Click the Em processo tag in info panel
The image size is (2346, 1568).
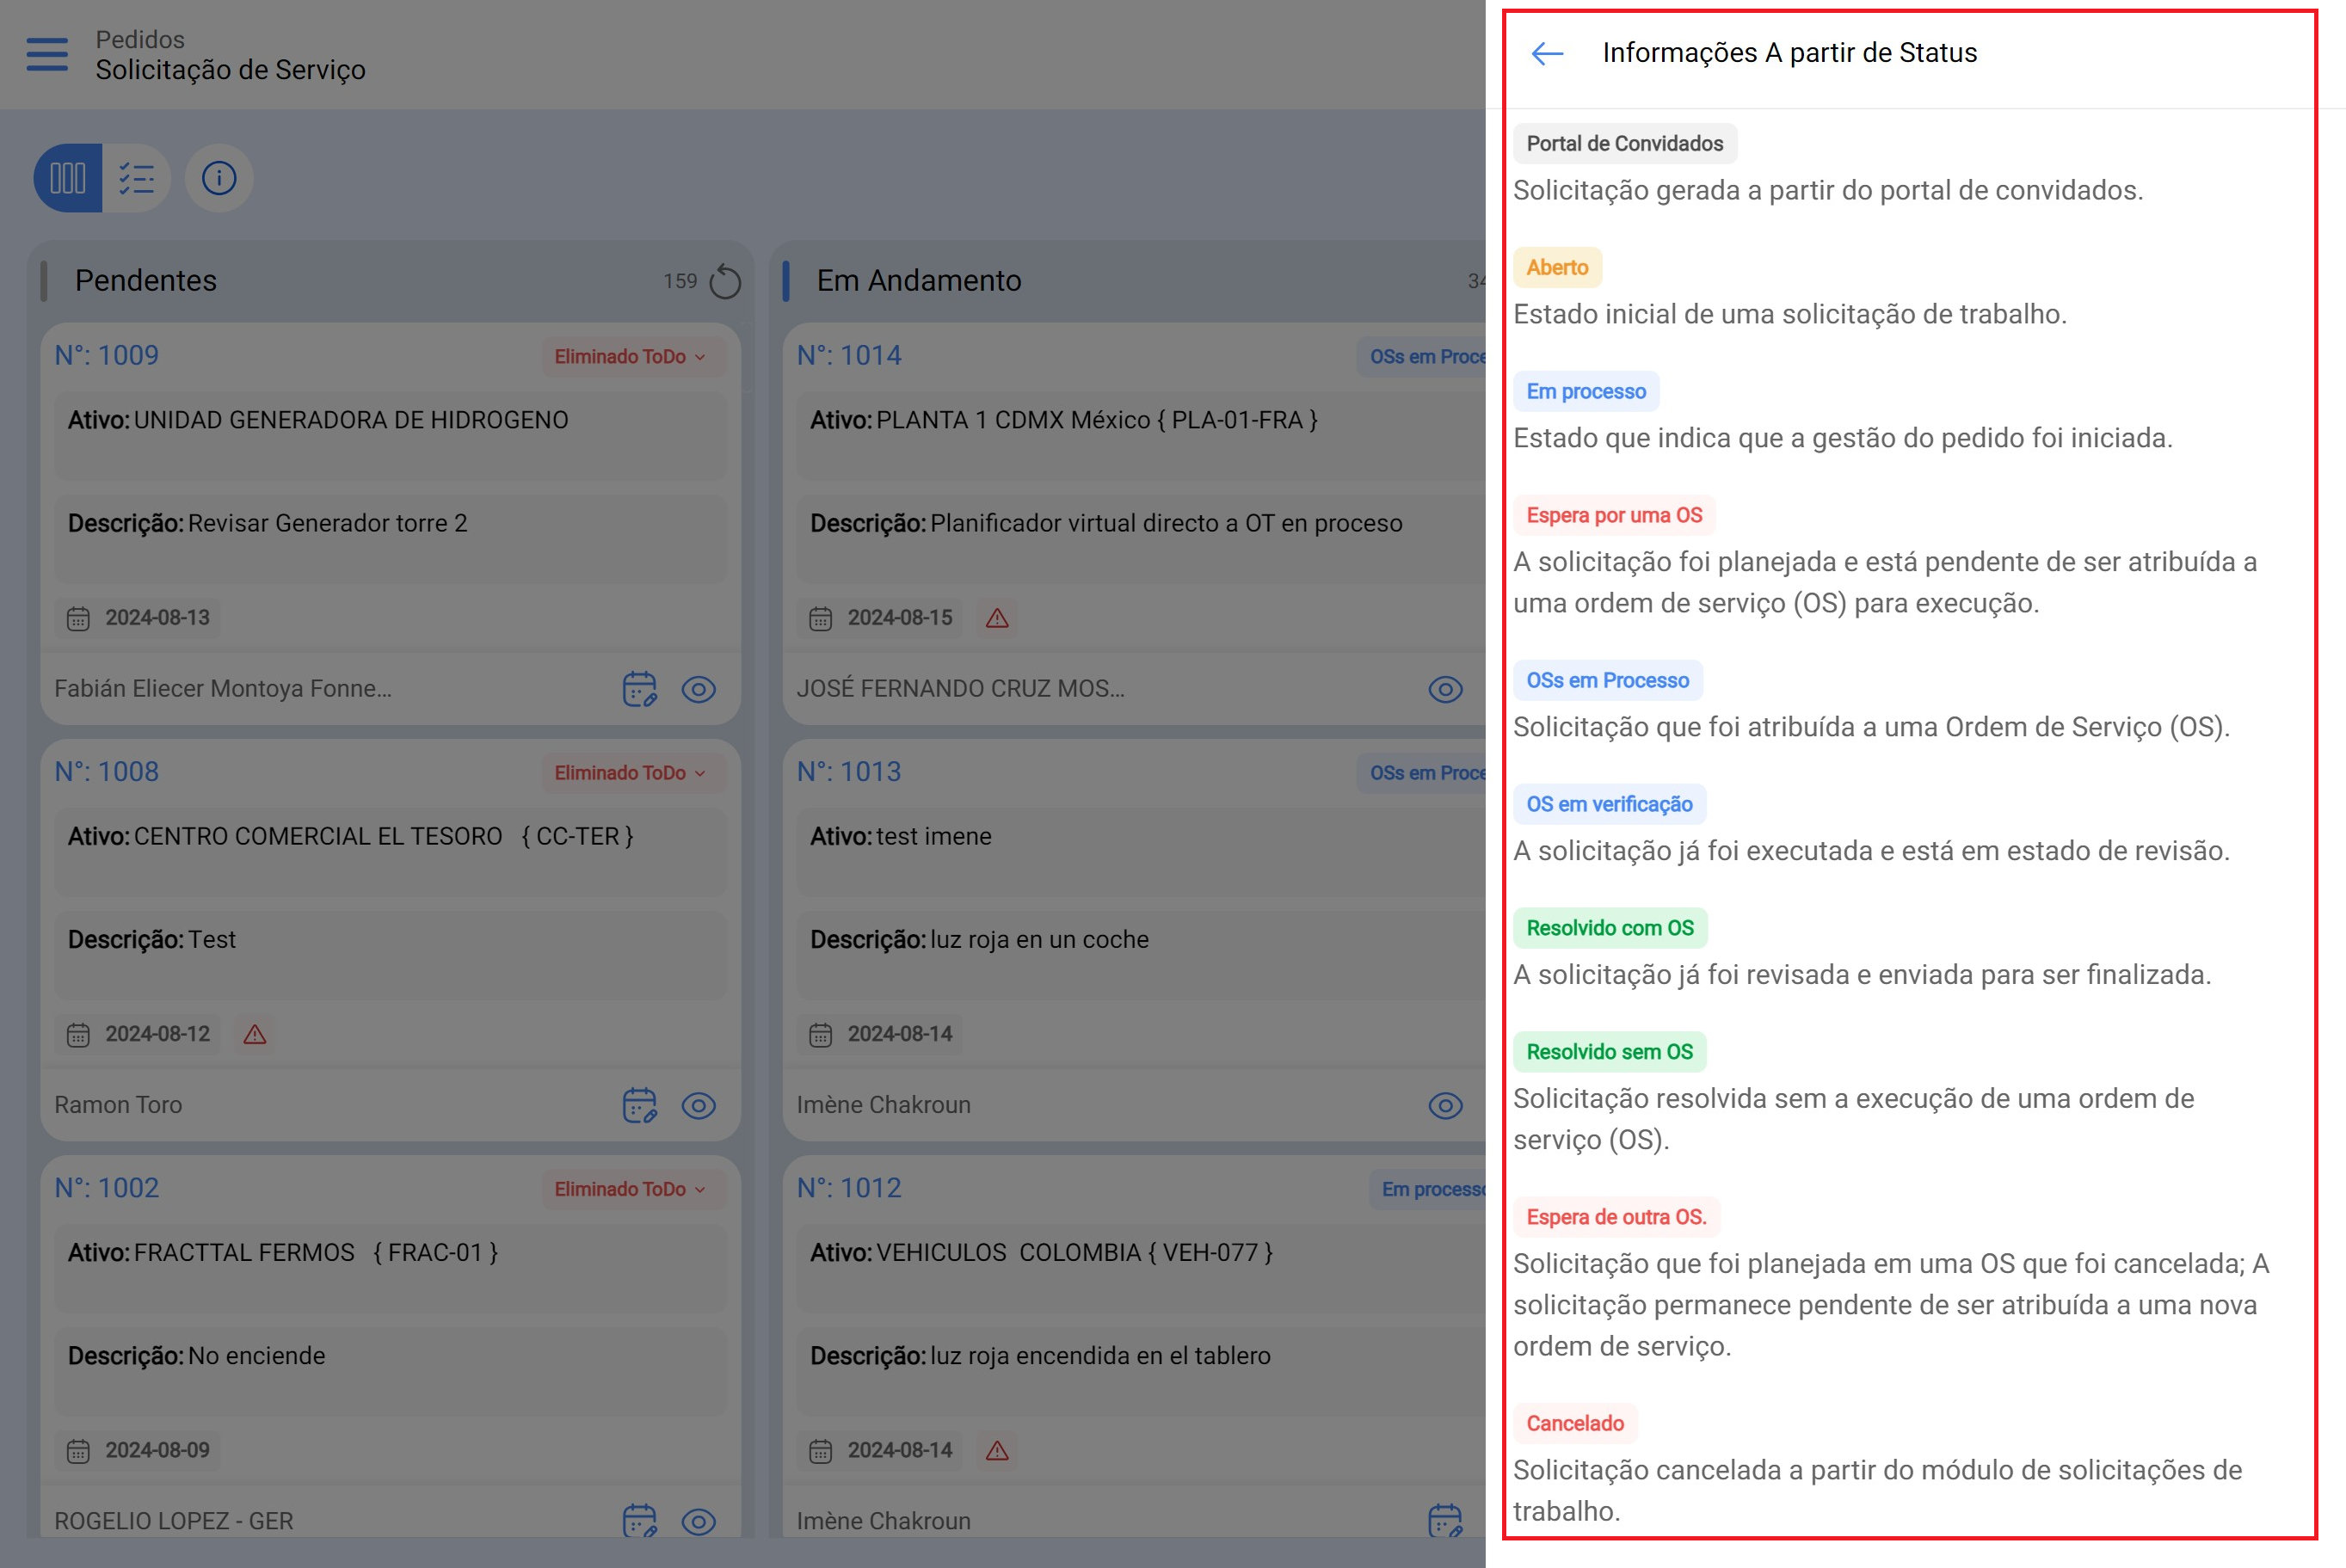click(x=1586, y=392)
